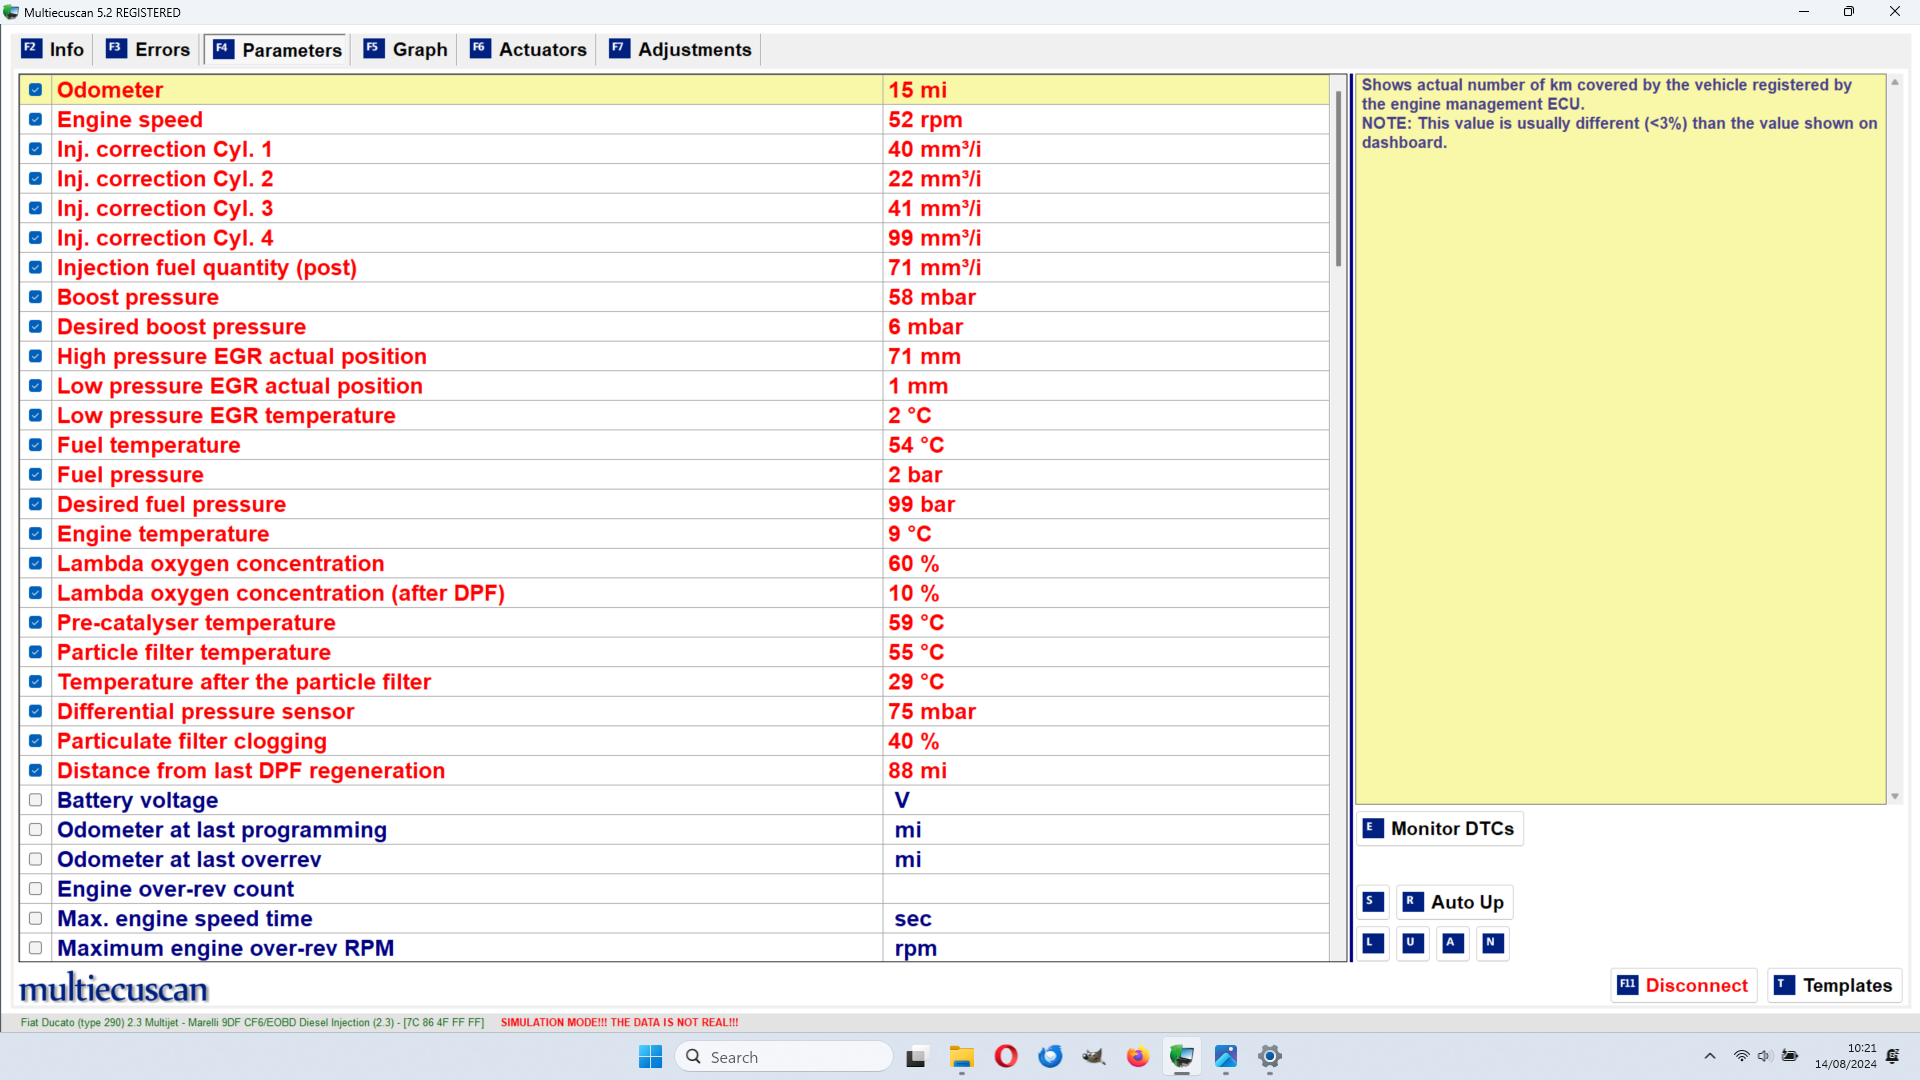The width and height of the screenshot is (1920, 1080).
Task: Uncheck Distance from last DPF regeneration
Action: point(35,771)
